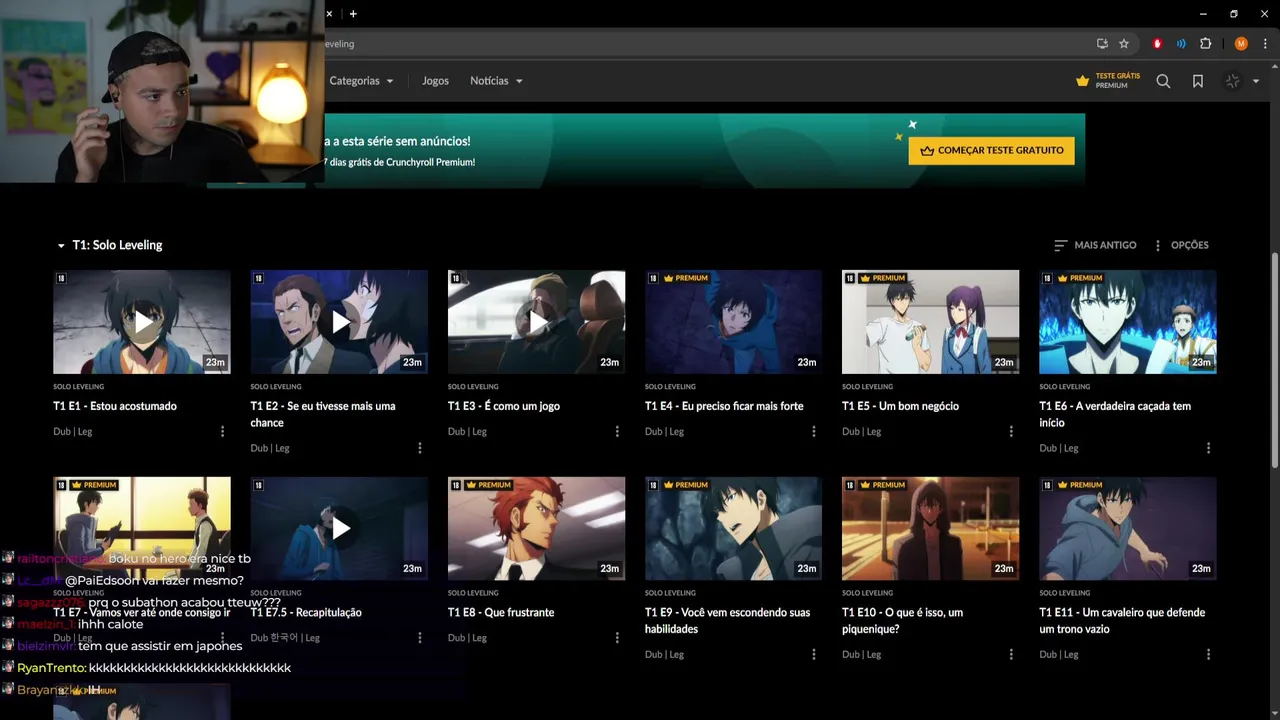Click the T1 E8 red-haired character thumbnail

(536, 528)
